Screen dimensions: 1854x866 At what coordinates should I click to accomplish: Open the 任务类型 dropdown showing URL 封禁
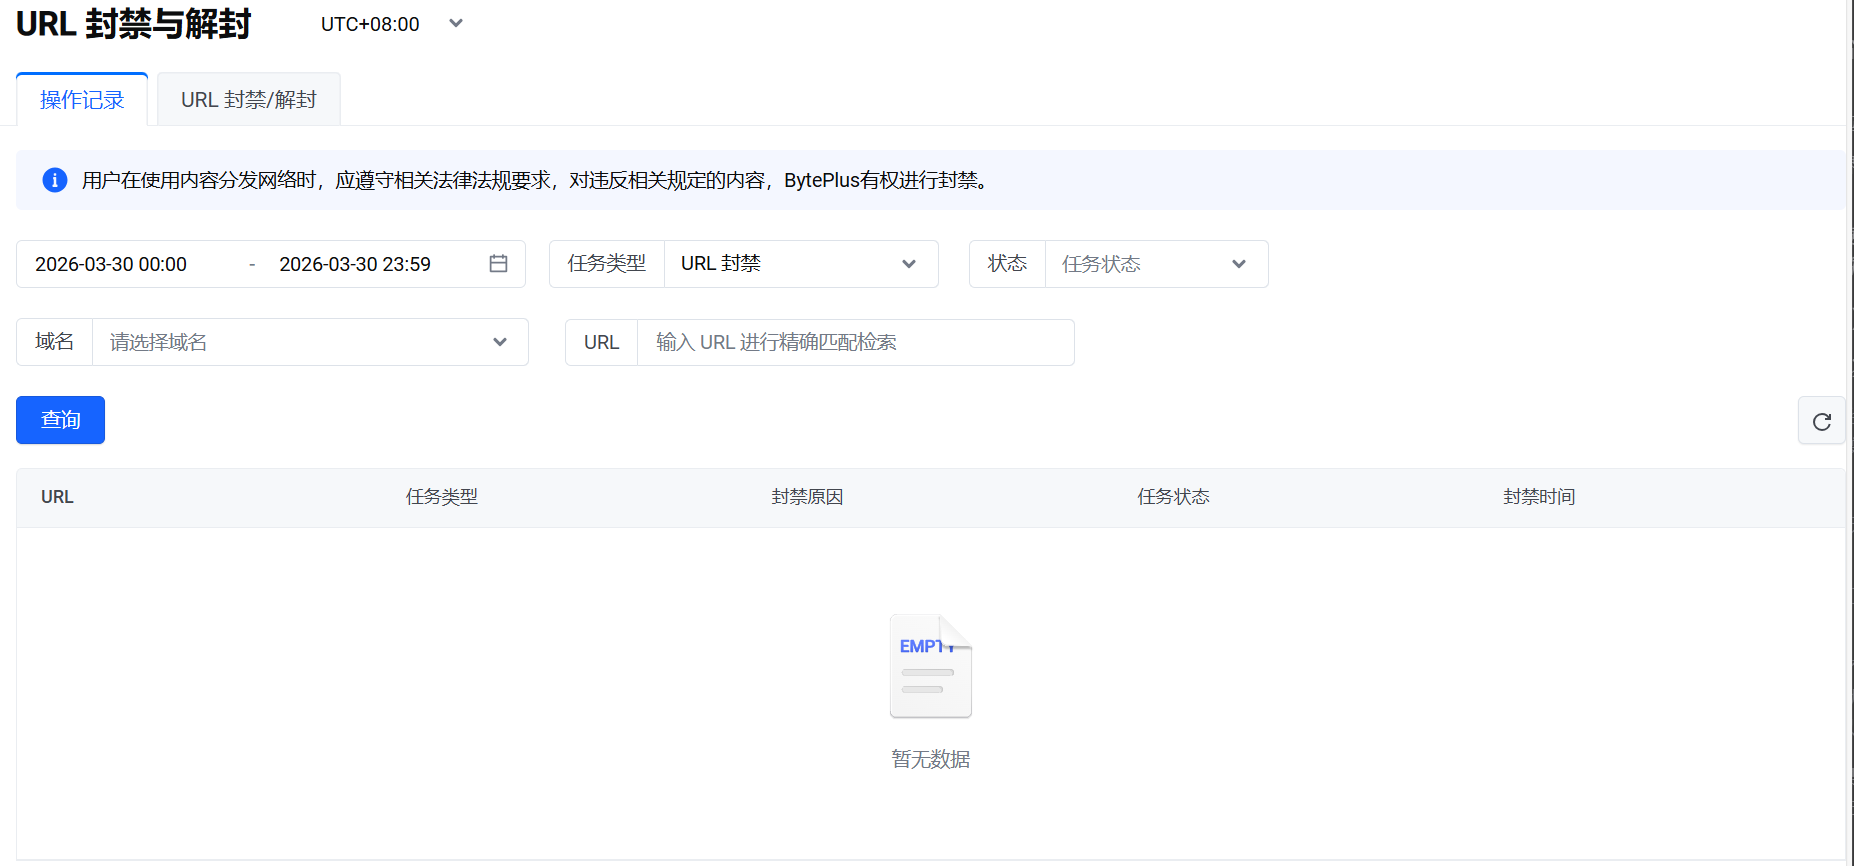800,264
